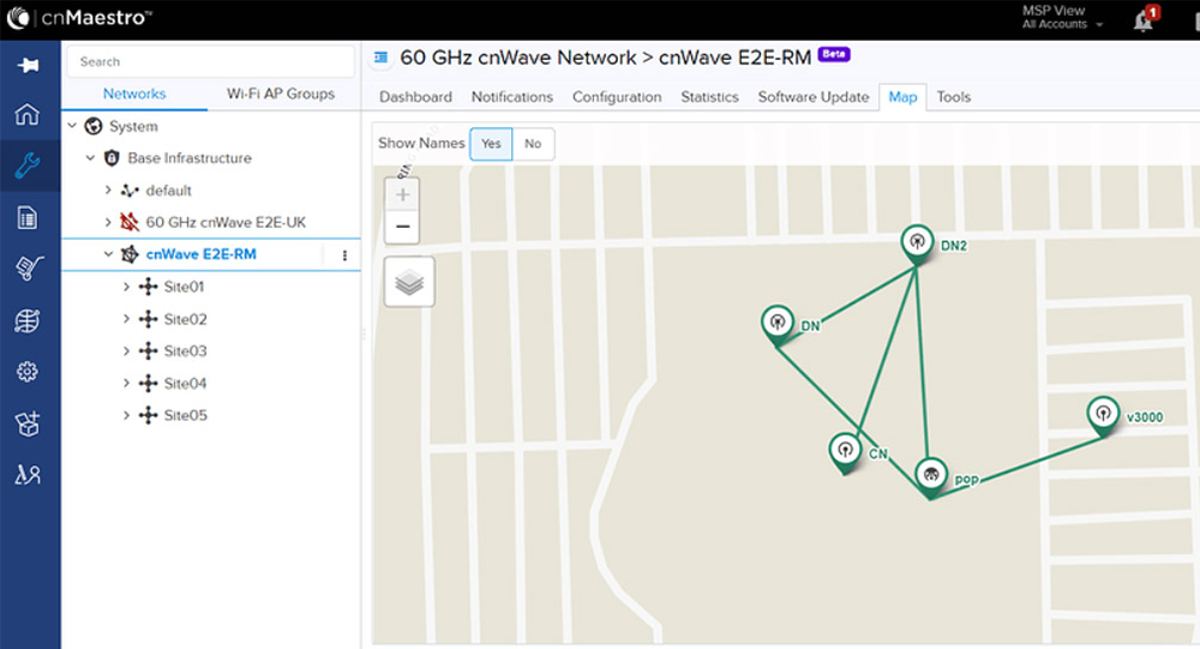This screenshot has height=649, width=1200.
Task: Switch to the Statistics tab
Action: (x=710, y=97)
